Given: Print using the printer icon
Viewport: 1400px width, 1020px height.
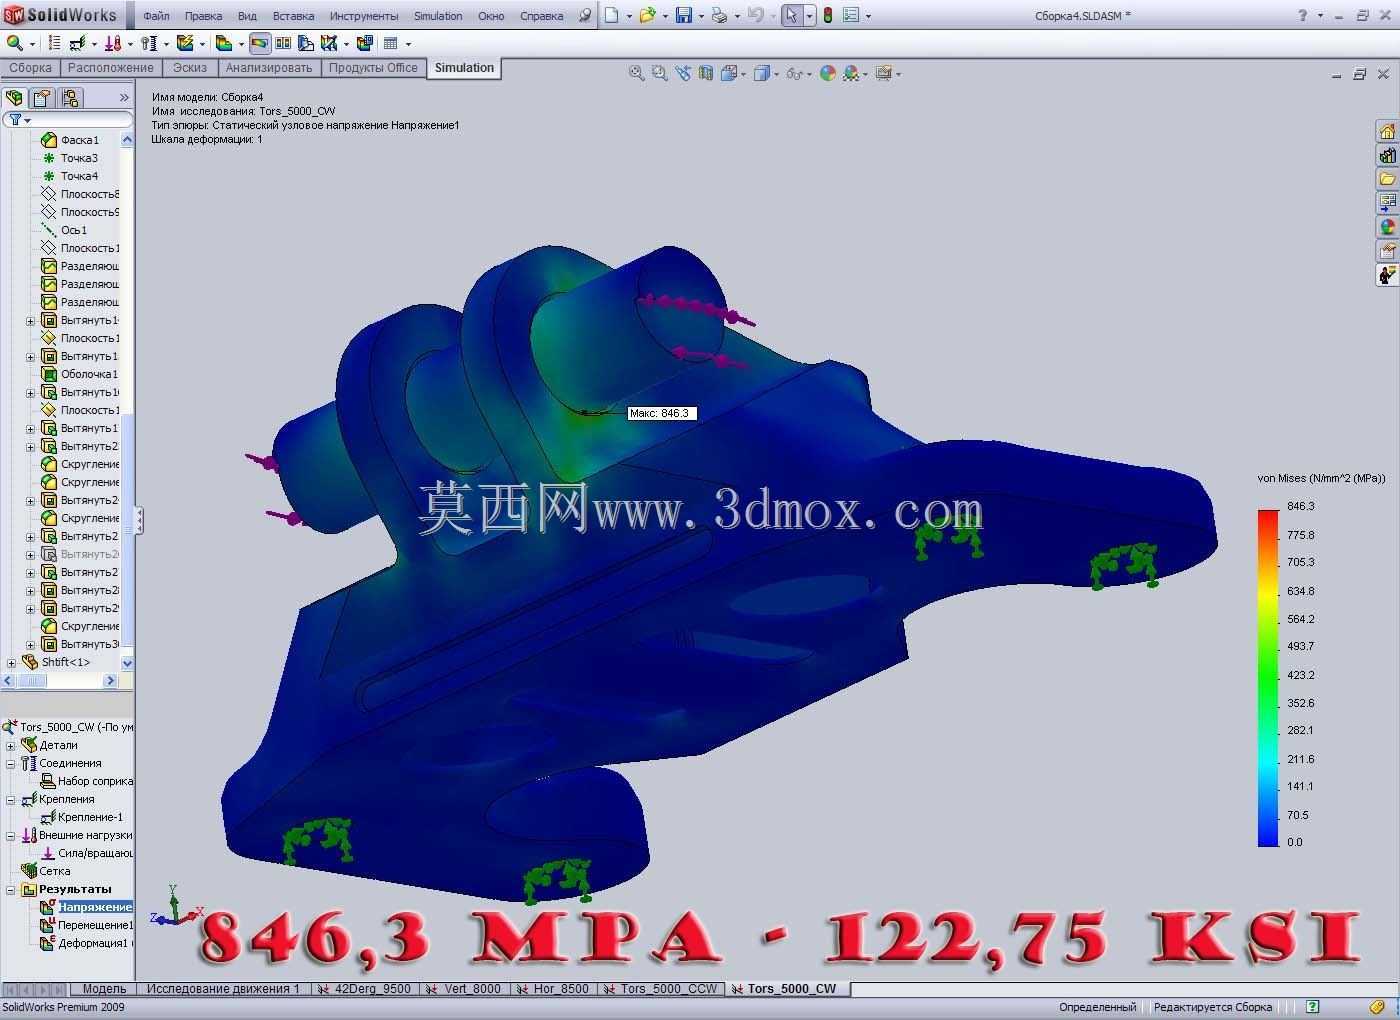Looking at the screenshot, I should point(719,15).
